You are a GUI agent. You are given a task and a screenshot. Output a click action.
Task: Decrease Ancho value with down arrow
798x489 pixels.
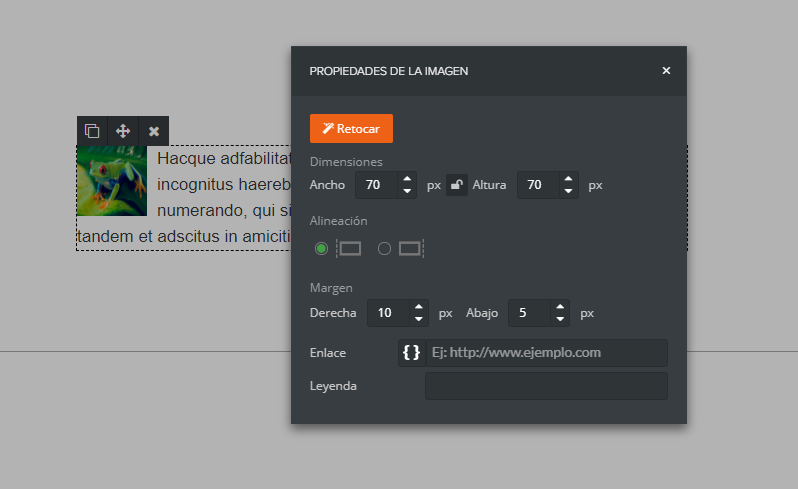tap(407, 191)
